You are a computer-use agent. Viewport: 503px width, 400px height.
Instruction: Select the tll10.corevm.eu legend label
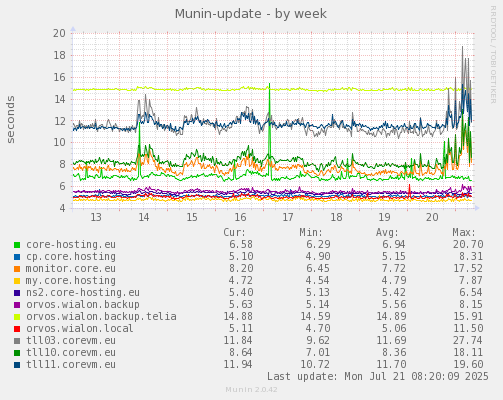pos(71,353)
